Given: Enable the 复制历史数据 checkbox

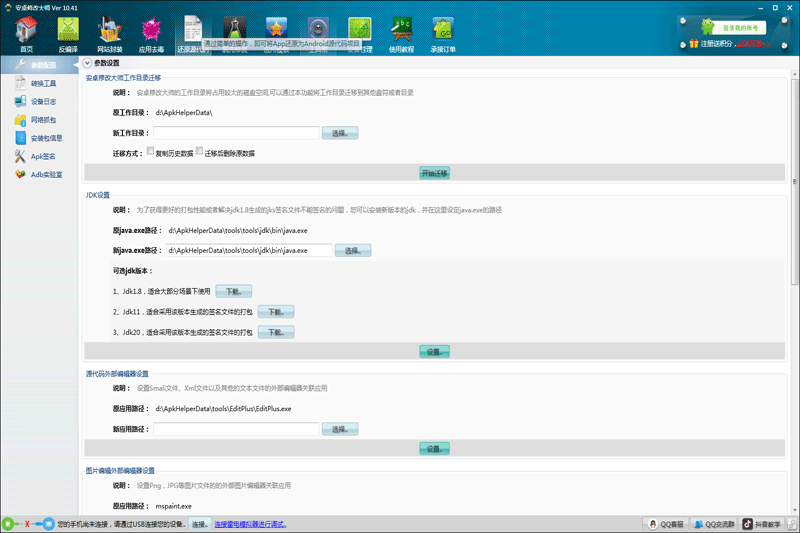Looking at the screenshot, I should point(151,152).
